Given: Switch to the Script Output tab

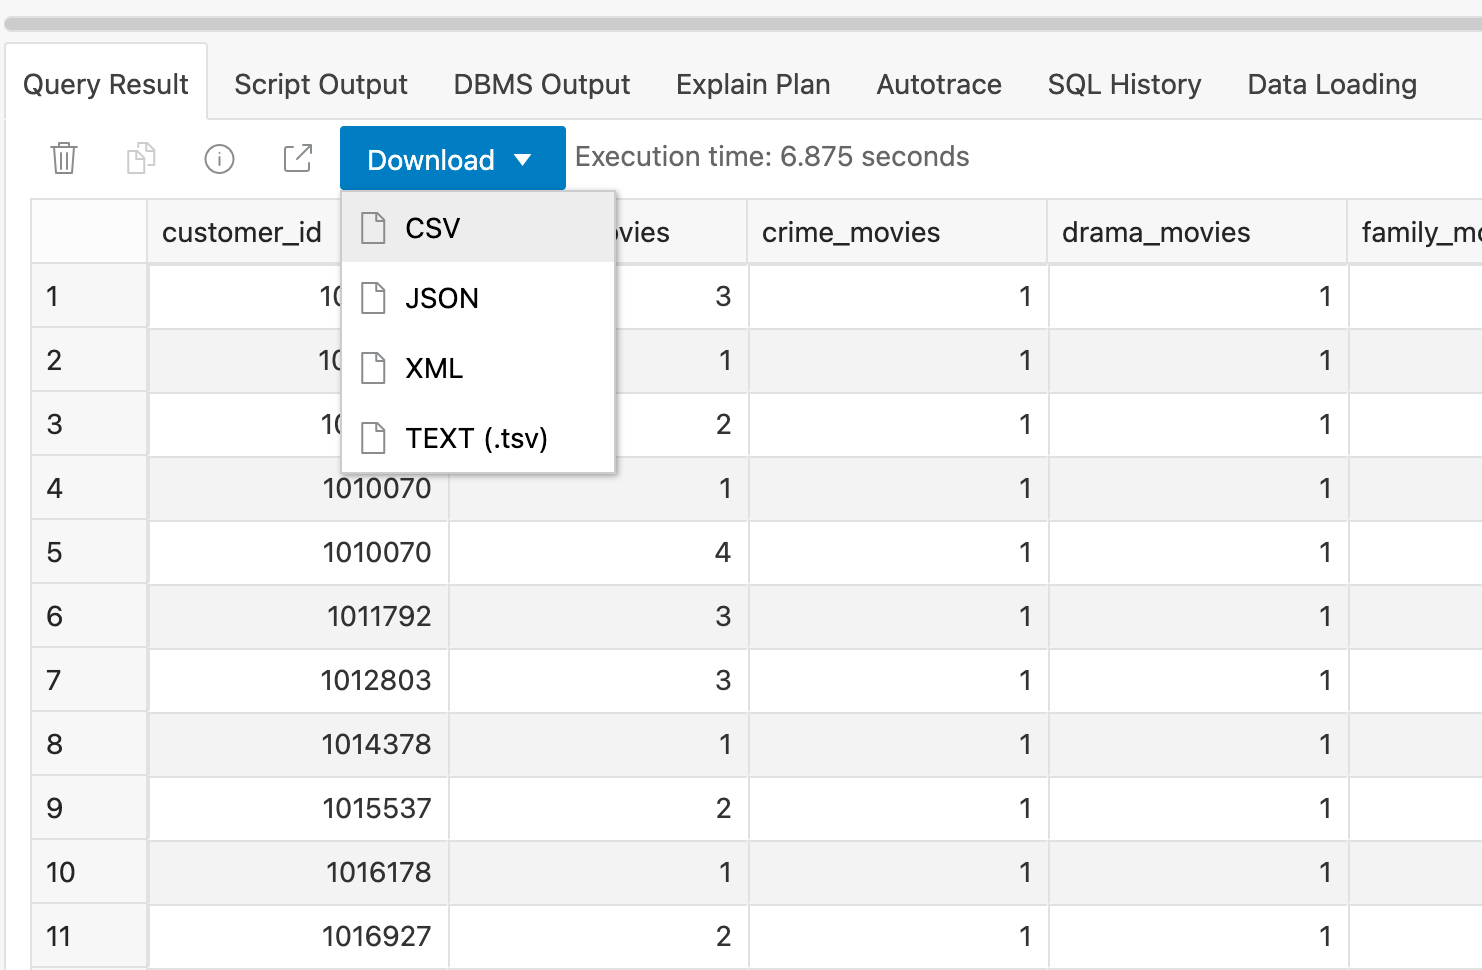Looking at the screenshot, I should point(320,84).
